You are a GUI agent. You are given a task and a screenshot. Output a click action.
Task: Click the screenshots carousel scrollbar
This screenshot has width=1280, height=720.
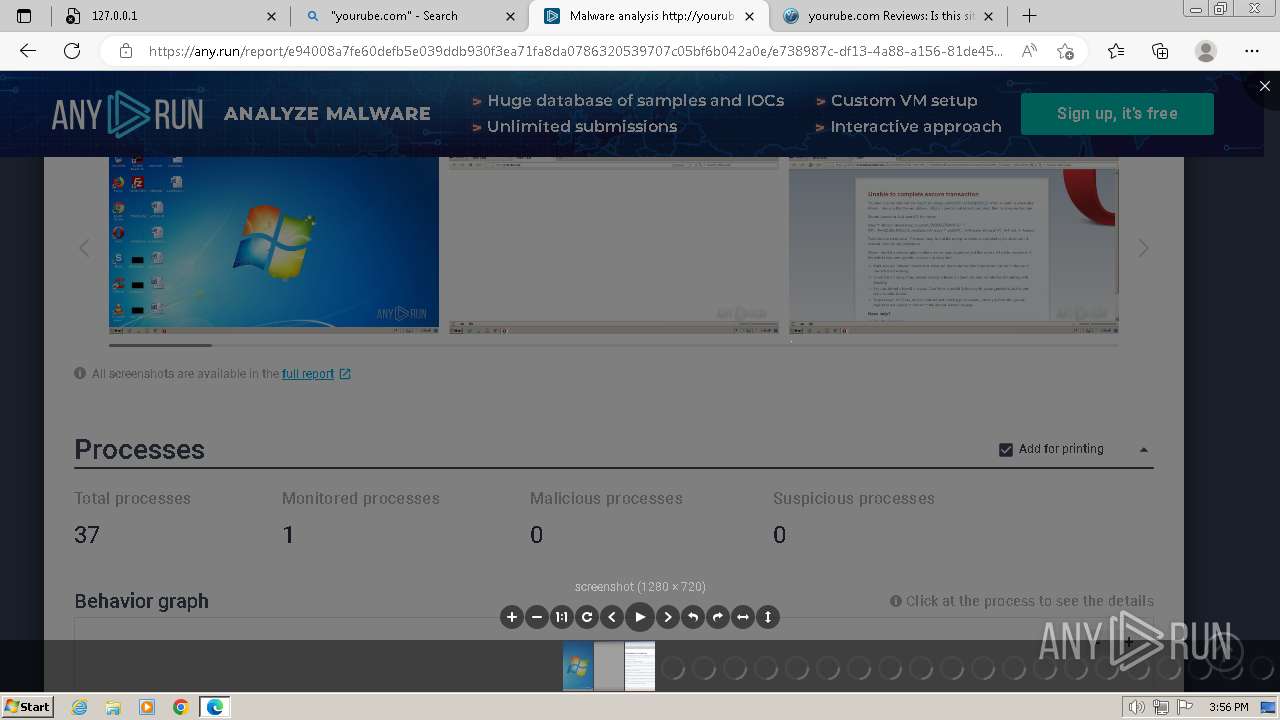pyautogui.click(x=160, y=345)
